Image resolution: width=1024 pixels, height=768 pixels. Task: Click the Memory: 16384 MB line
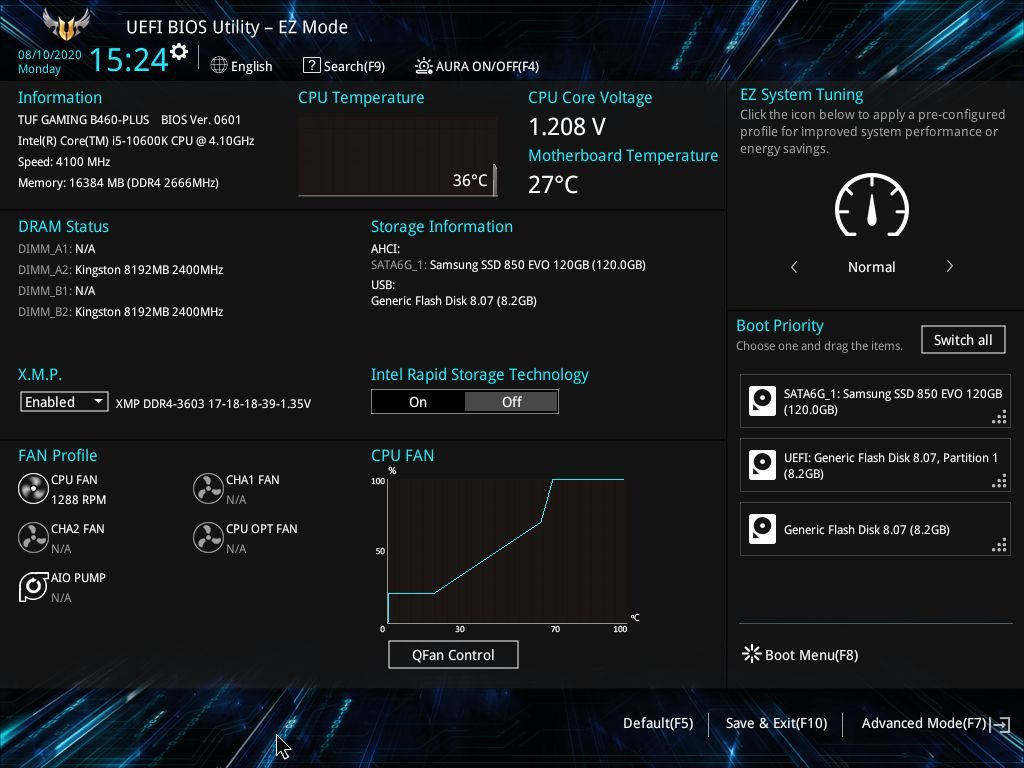pos(118,183)
